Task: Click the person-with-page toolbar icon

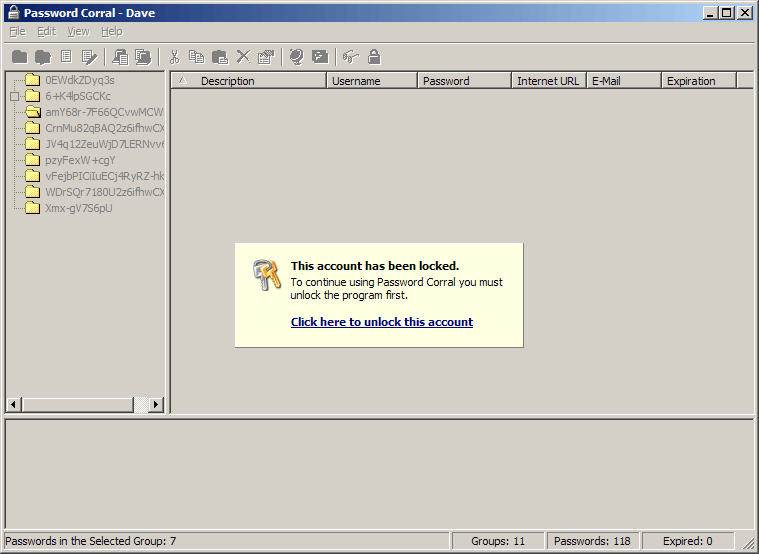Action: (120, 57)
